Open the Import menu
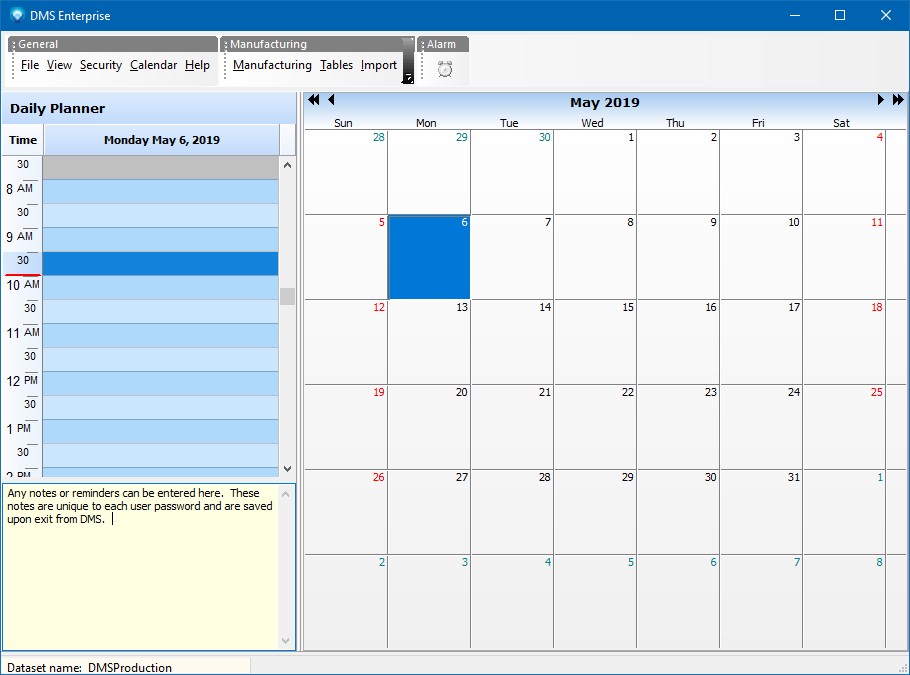Viewport: 910px width, 675px height. [x=379, y=65]
